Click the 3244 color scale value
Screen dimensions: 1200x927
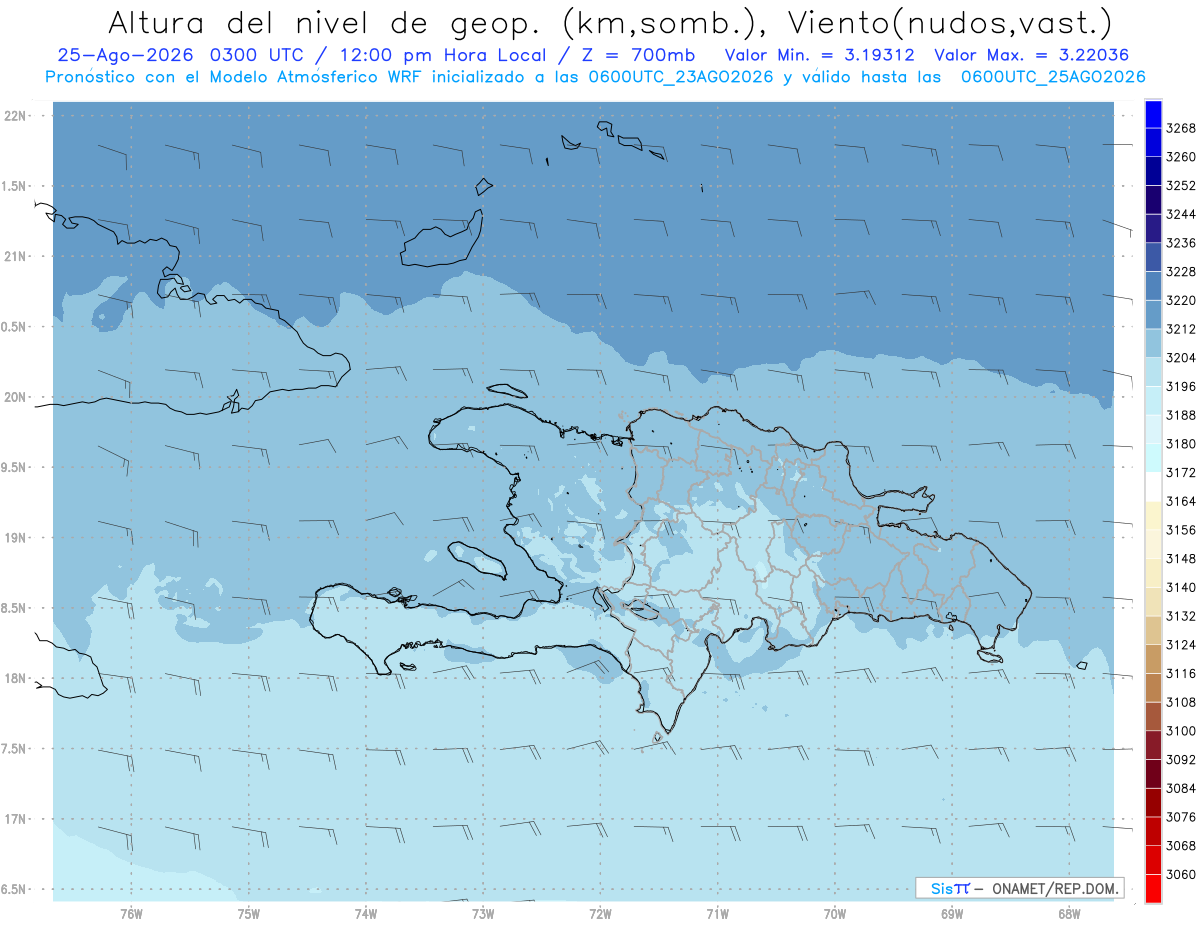point(1180,214)
